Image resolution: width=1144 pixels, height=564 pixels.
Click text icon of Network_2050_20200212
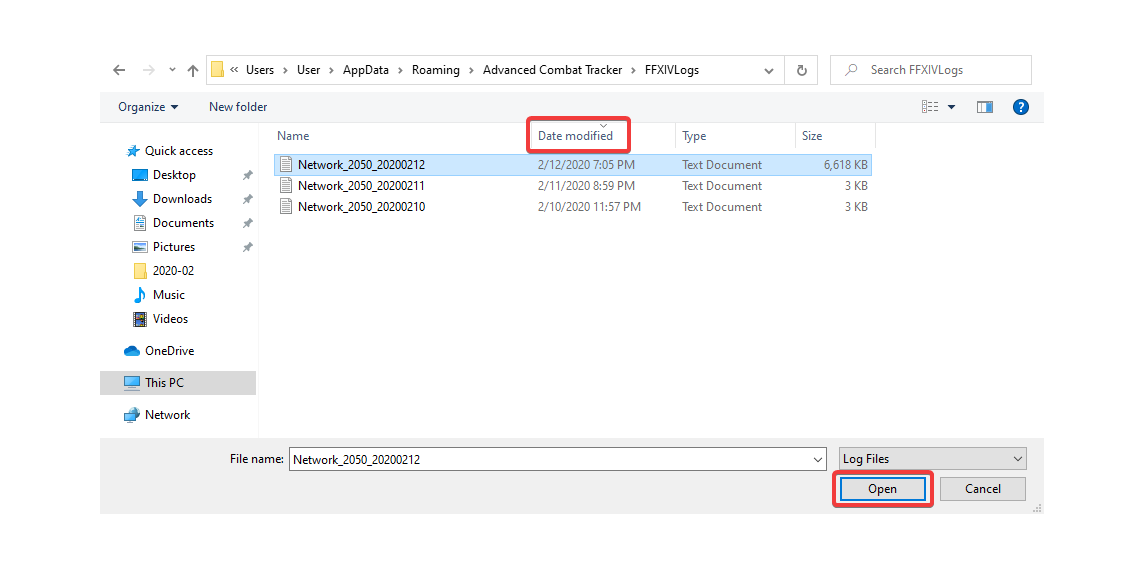point(286,165)
